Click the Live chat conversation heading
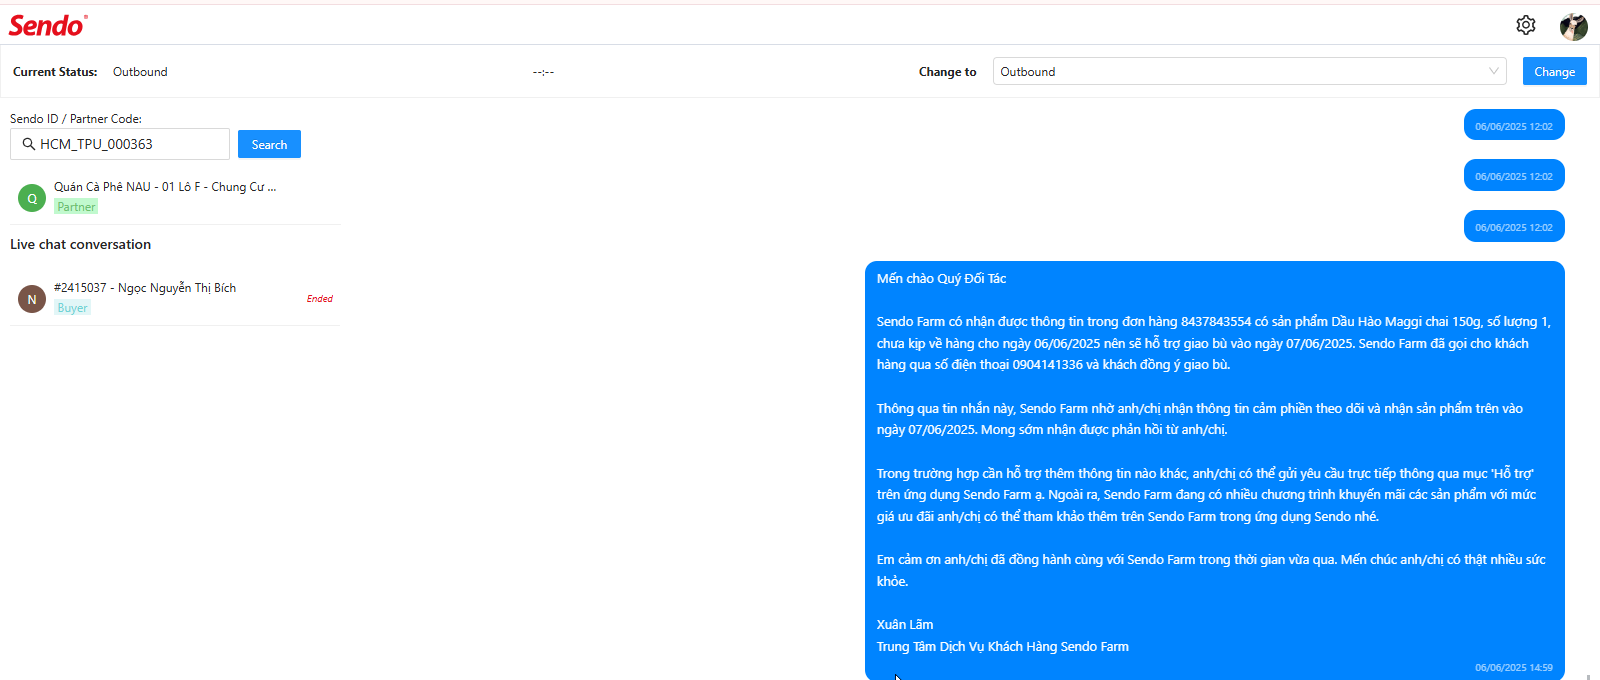Viewport: 1600px width, 680px height. click(x=80, y=244)
